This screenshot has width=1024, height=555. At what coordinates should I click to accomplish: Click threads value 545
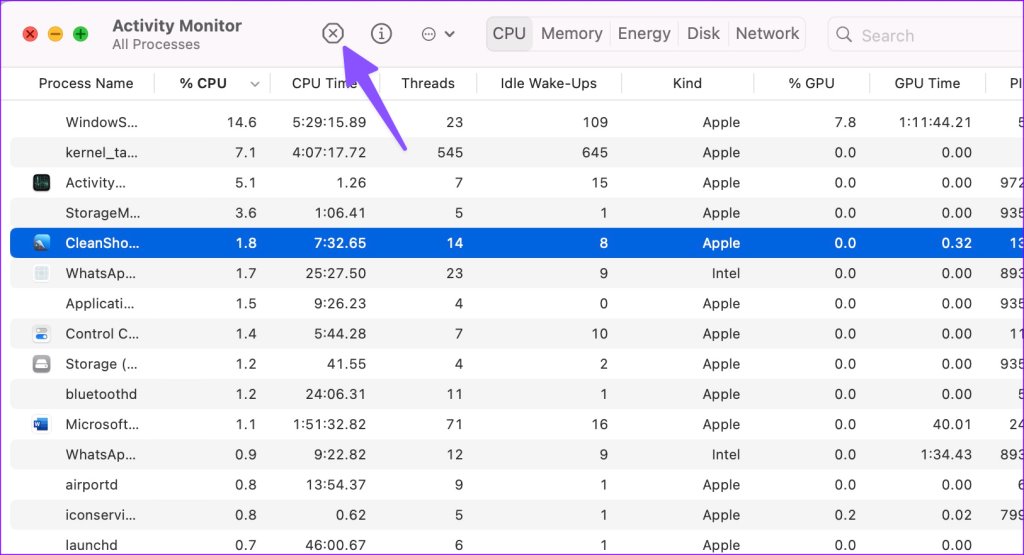[x=450, y=152]
